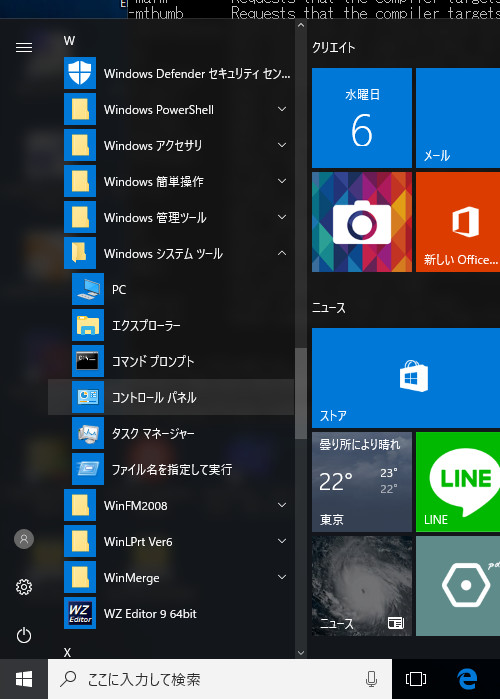500x699 pixels.
Task: Open the コントロール パネル icon
Action: [88, 397]
